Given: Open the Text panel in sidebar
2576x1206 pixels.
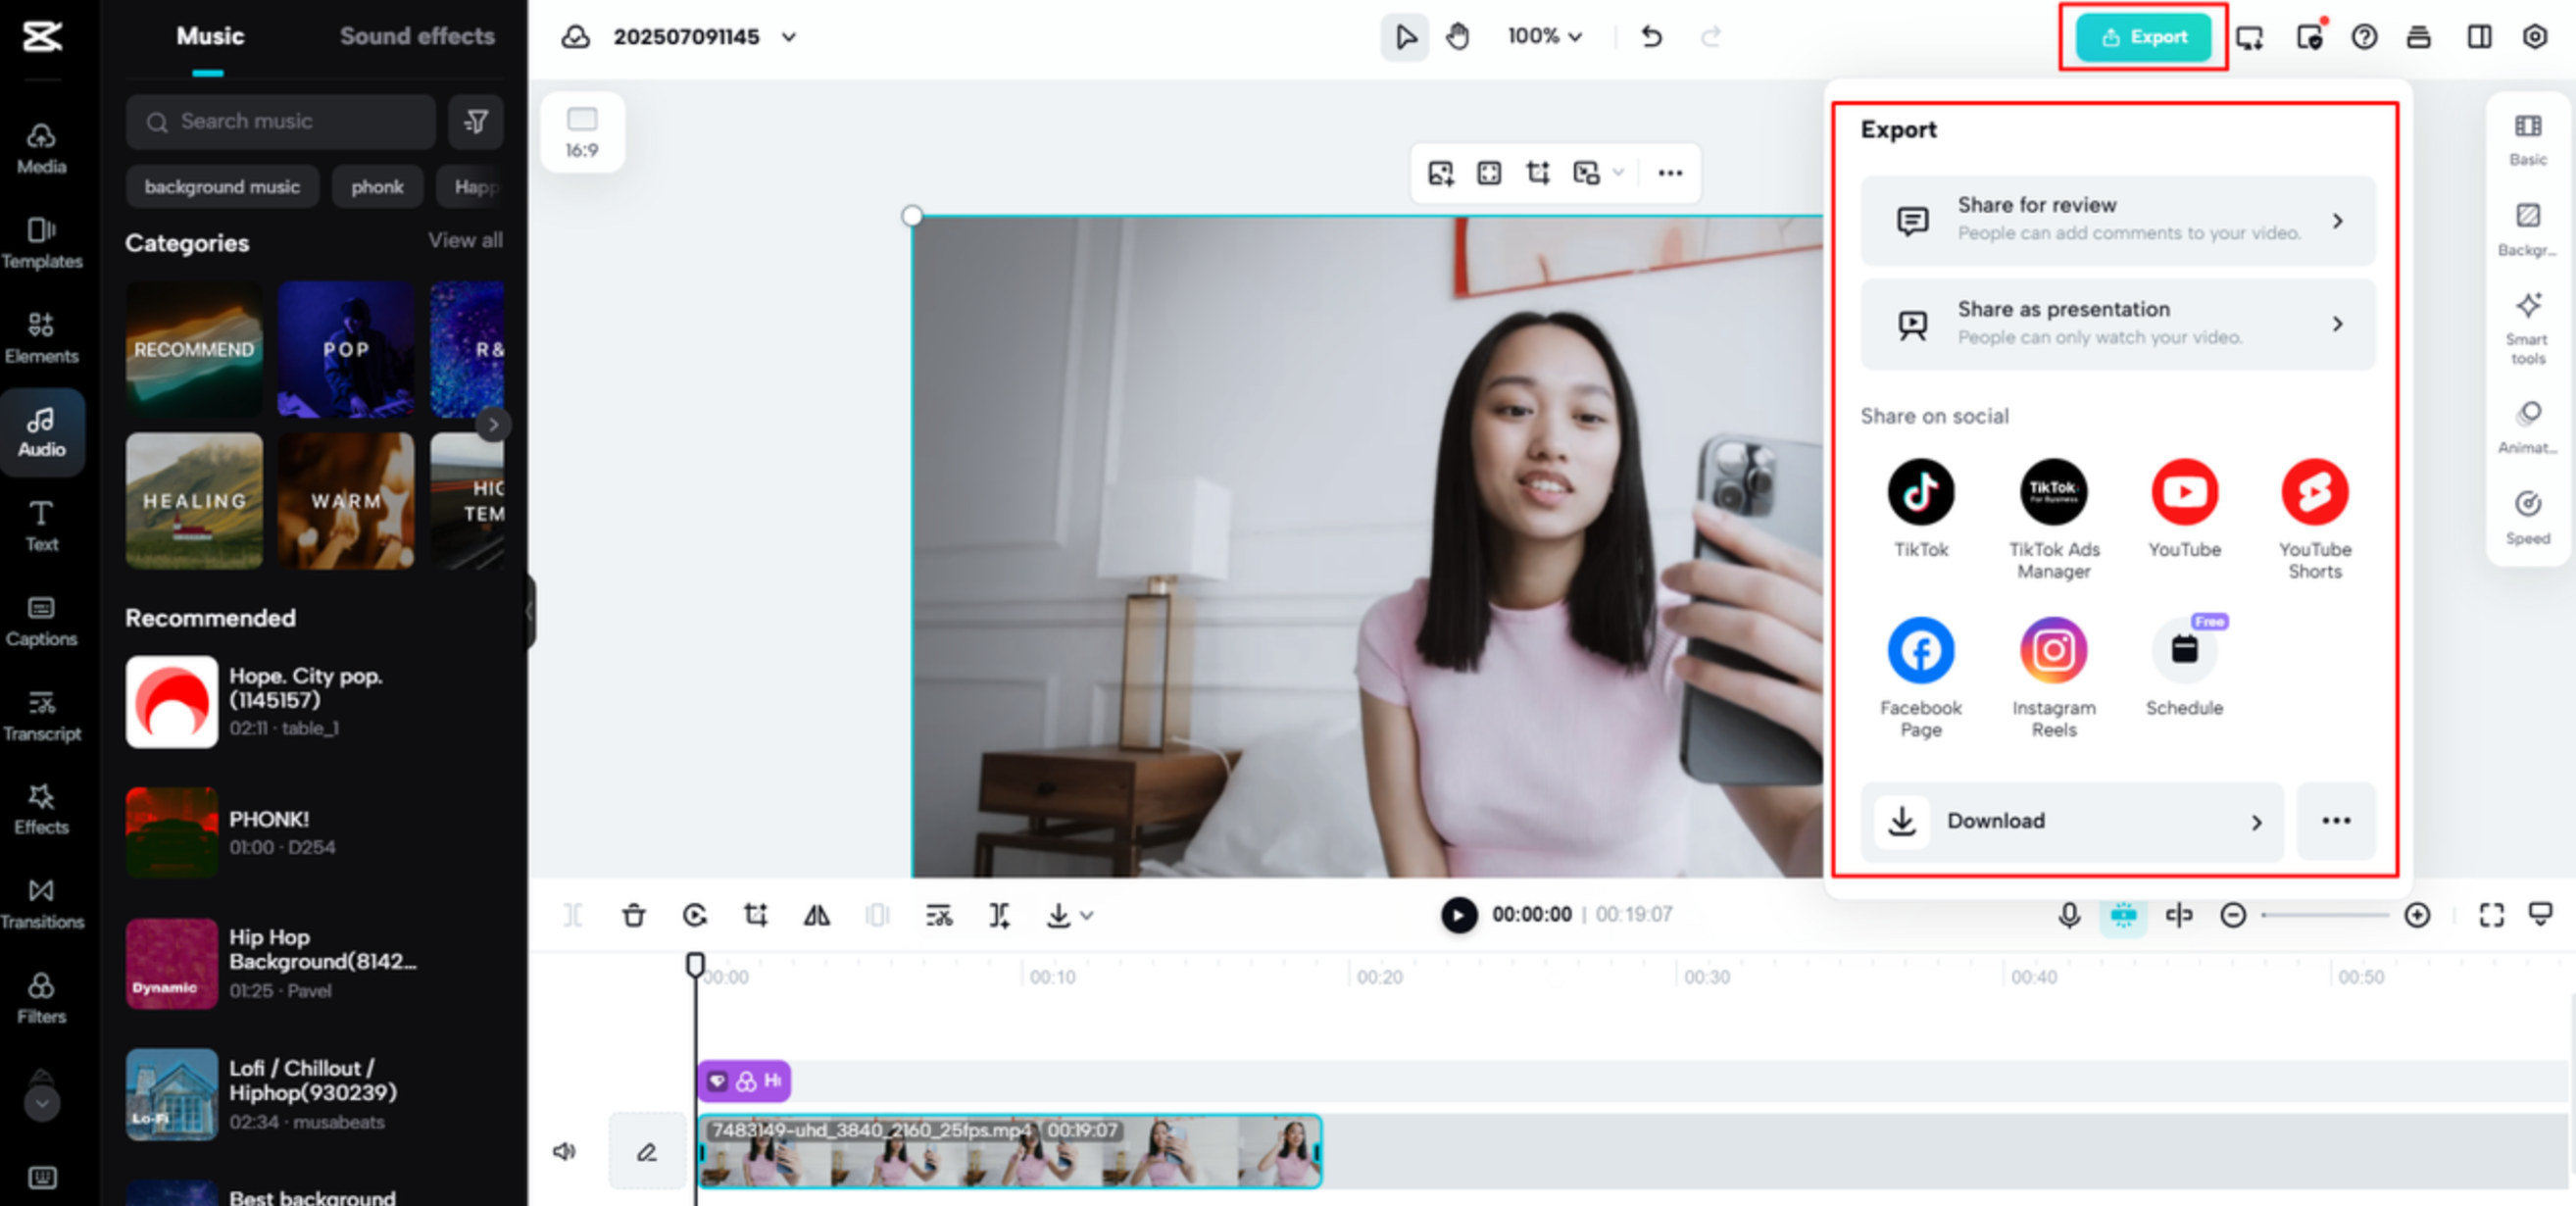Looking at the screenshot, I should click(41, 526).
